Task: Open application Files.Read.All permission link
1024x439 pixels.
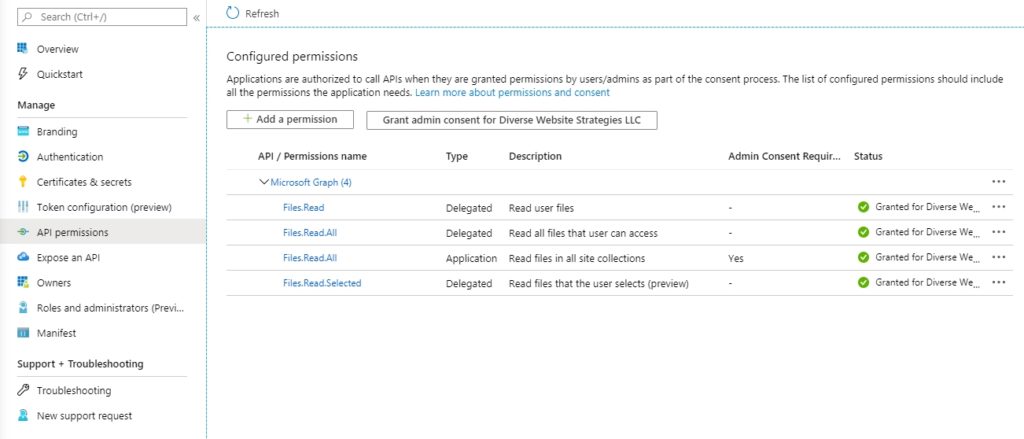Action: coord(310,257)
